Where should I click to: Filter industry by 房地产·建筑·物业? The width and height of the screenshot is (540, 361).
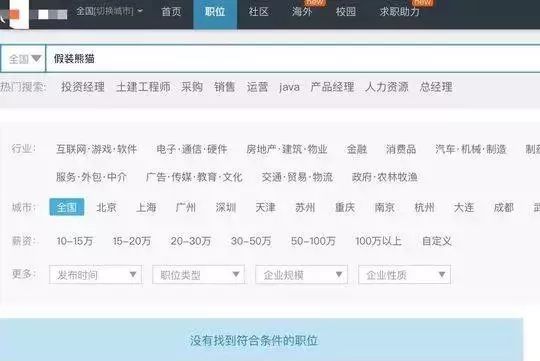[x=287, y=149]
